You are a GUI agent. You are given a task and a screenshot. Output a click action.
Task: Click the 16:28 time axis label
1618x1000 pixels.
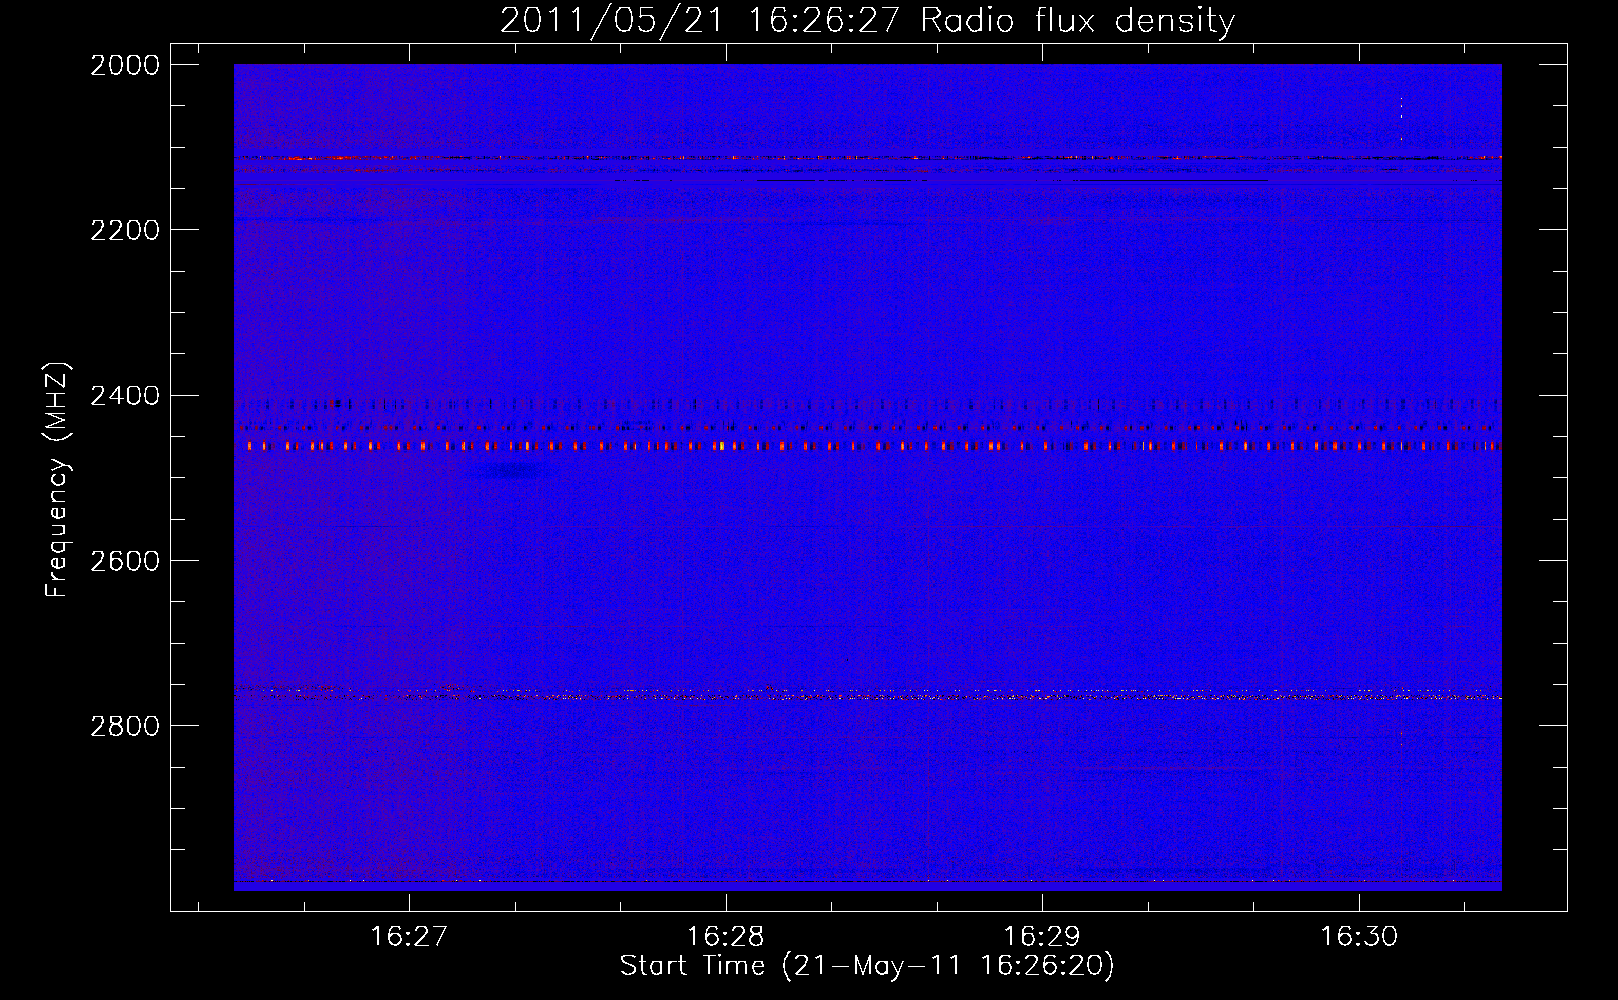click(x=725, y=937)
